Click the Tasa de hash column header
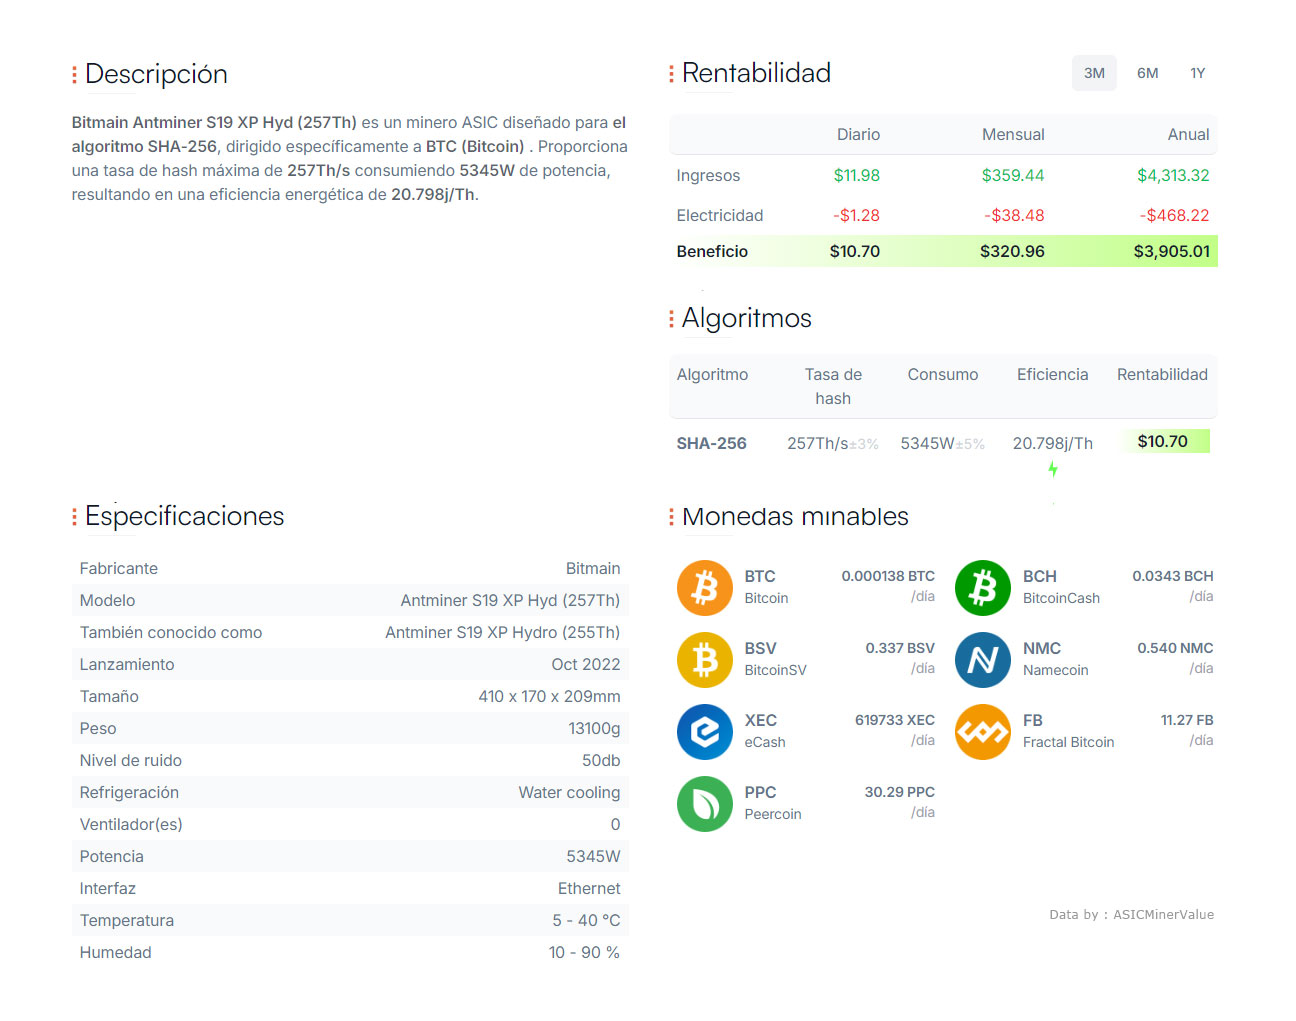This screenshot has height=1021, width=1296. tap(833, 386)
